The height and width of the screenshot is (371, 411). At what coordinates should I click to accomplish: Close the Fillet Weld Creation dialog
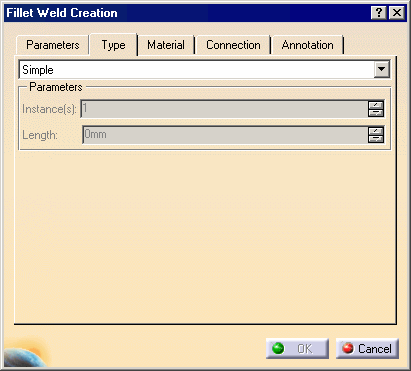point(397,13)
